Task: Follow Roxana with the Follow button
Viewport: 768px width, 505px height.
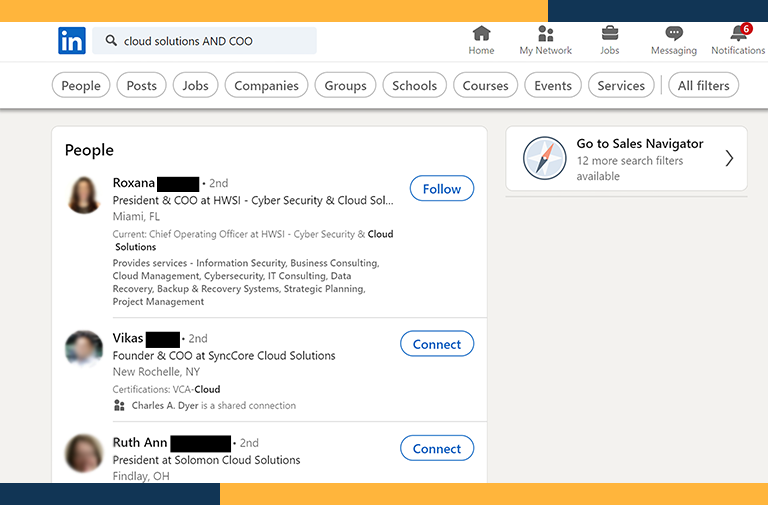Action: pos(442,189)
